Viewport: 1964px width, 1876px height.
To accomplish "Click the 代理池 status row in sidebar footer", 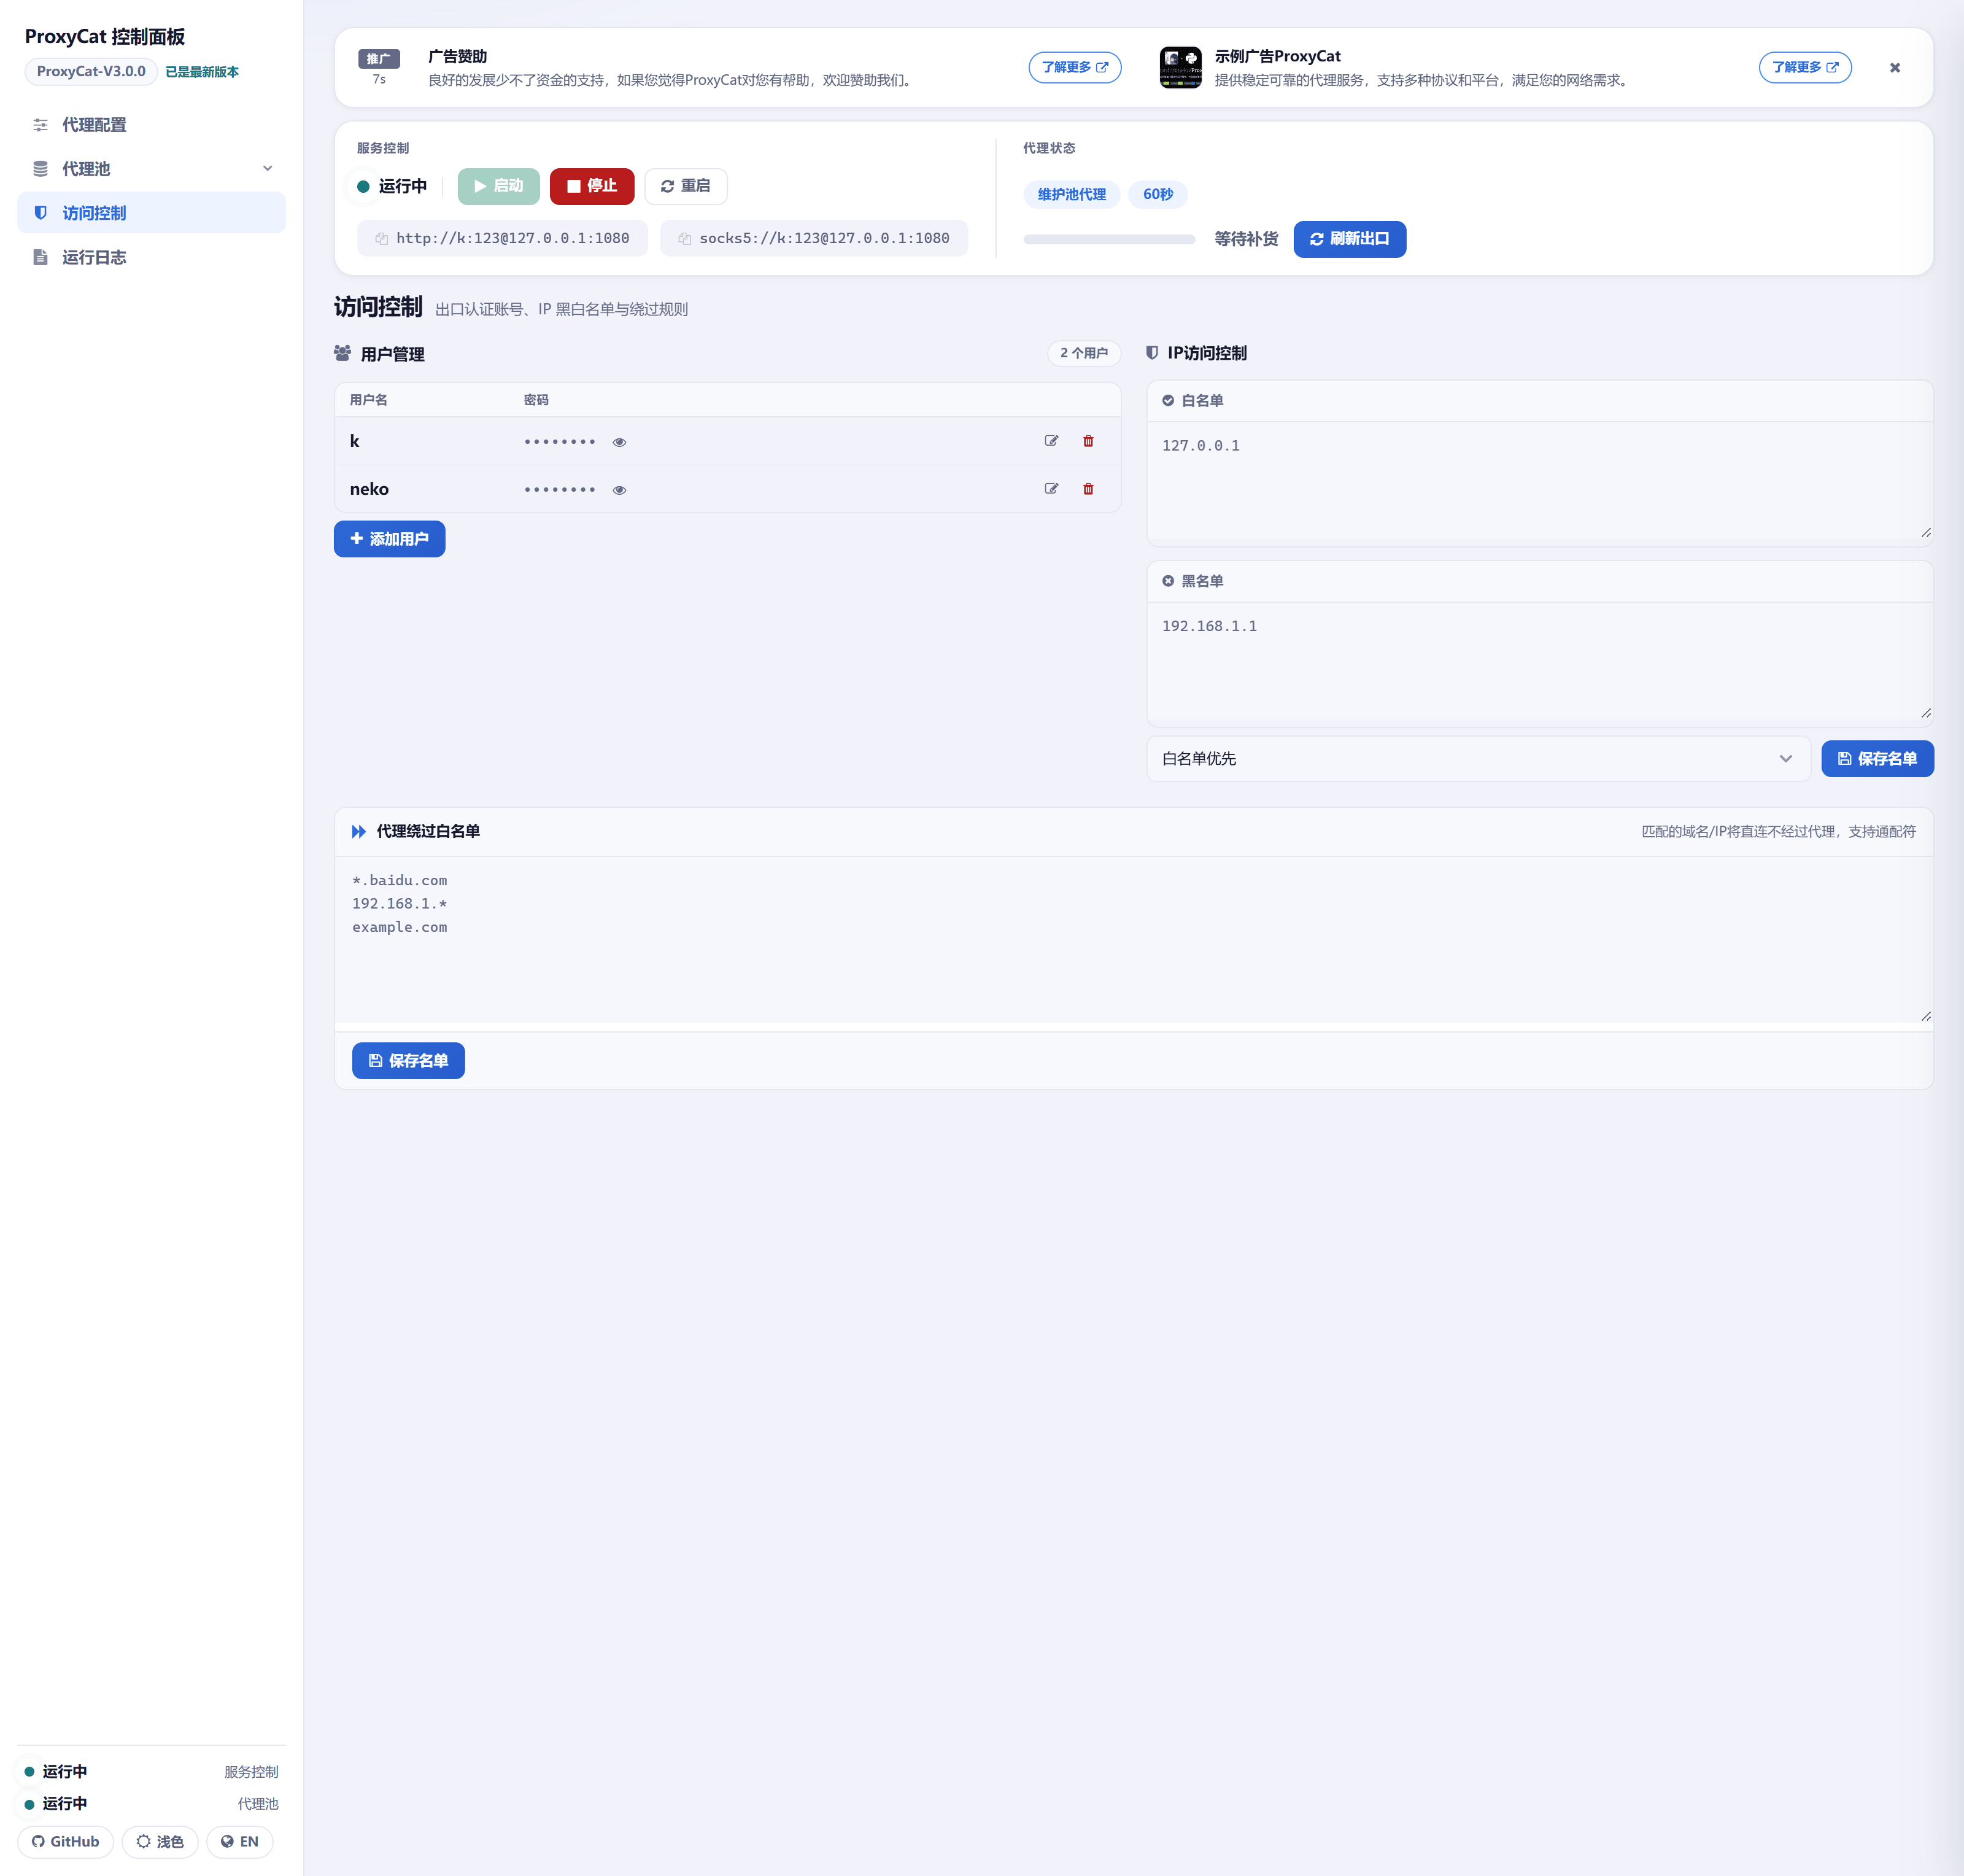I will click(151, 1803).
